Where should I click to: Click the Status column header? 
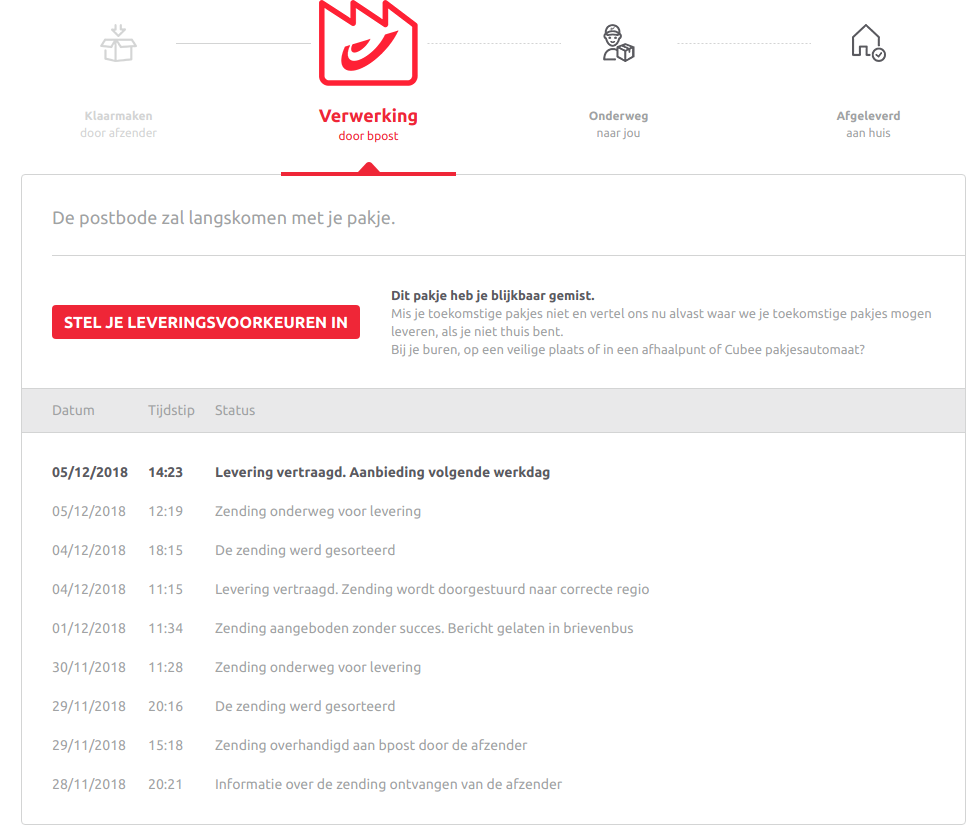(235, 410)
